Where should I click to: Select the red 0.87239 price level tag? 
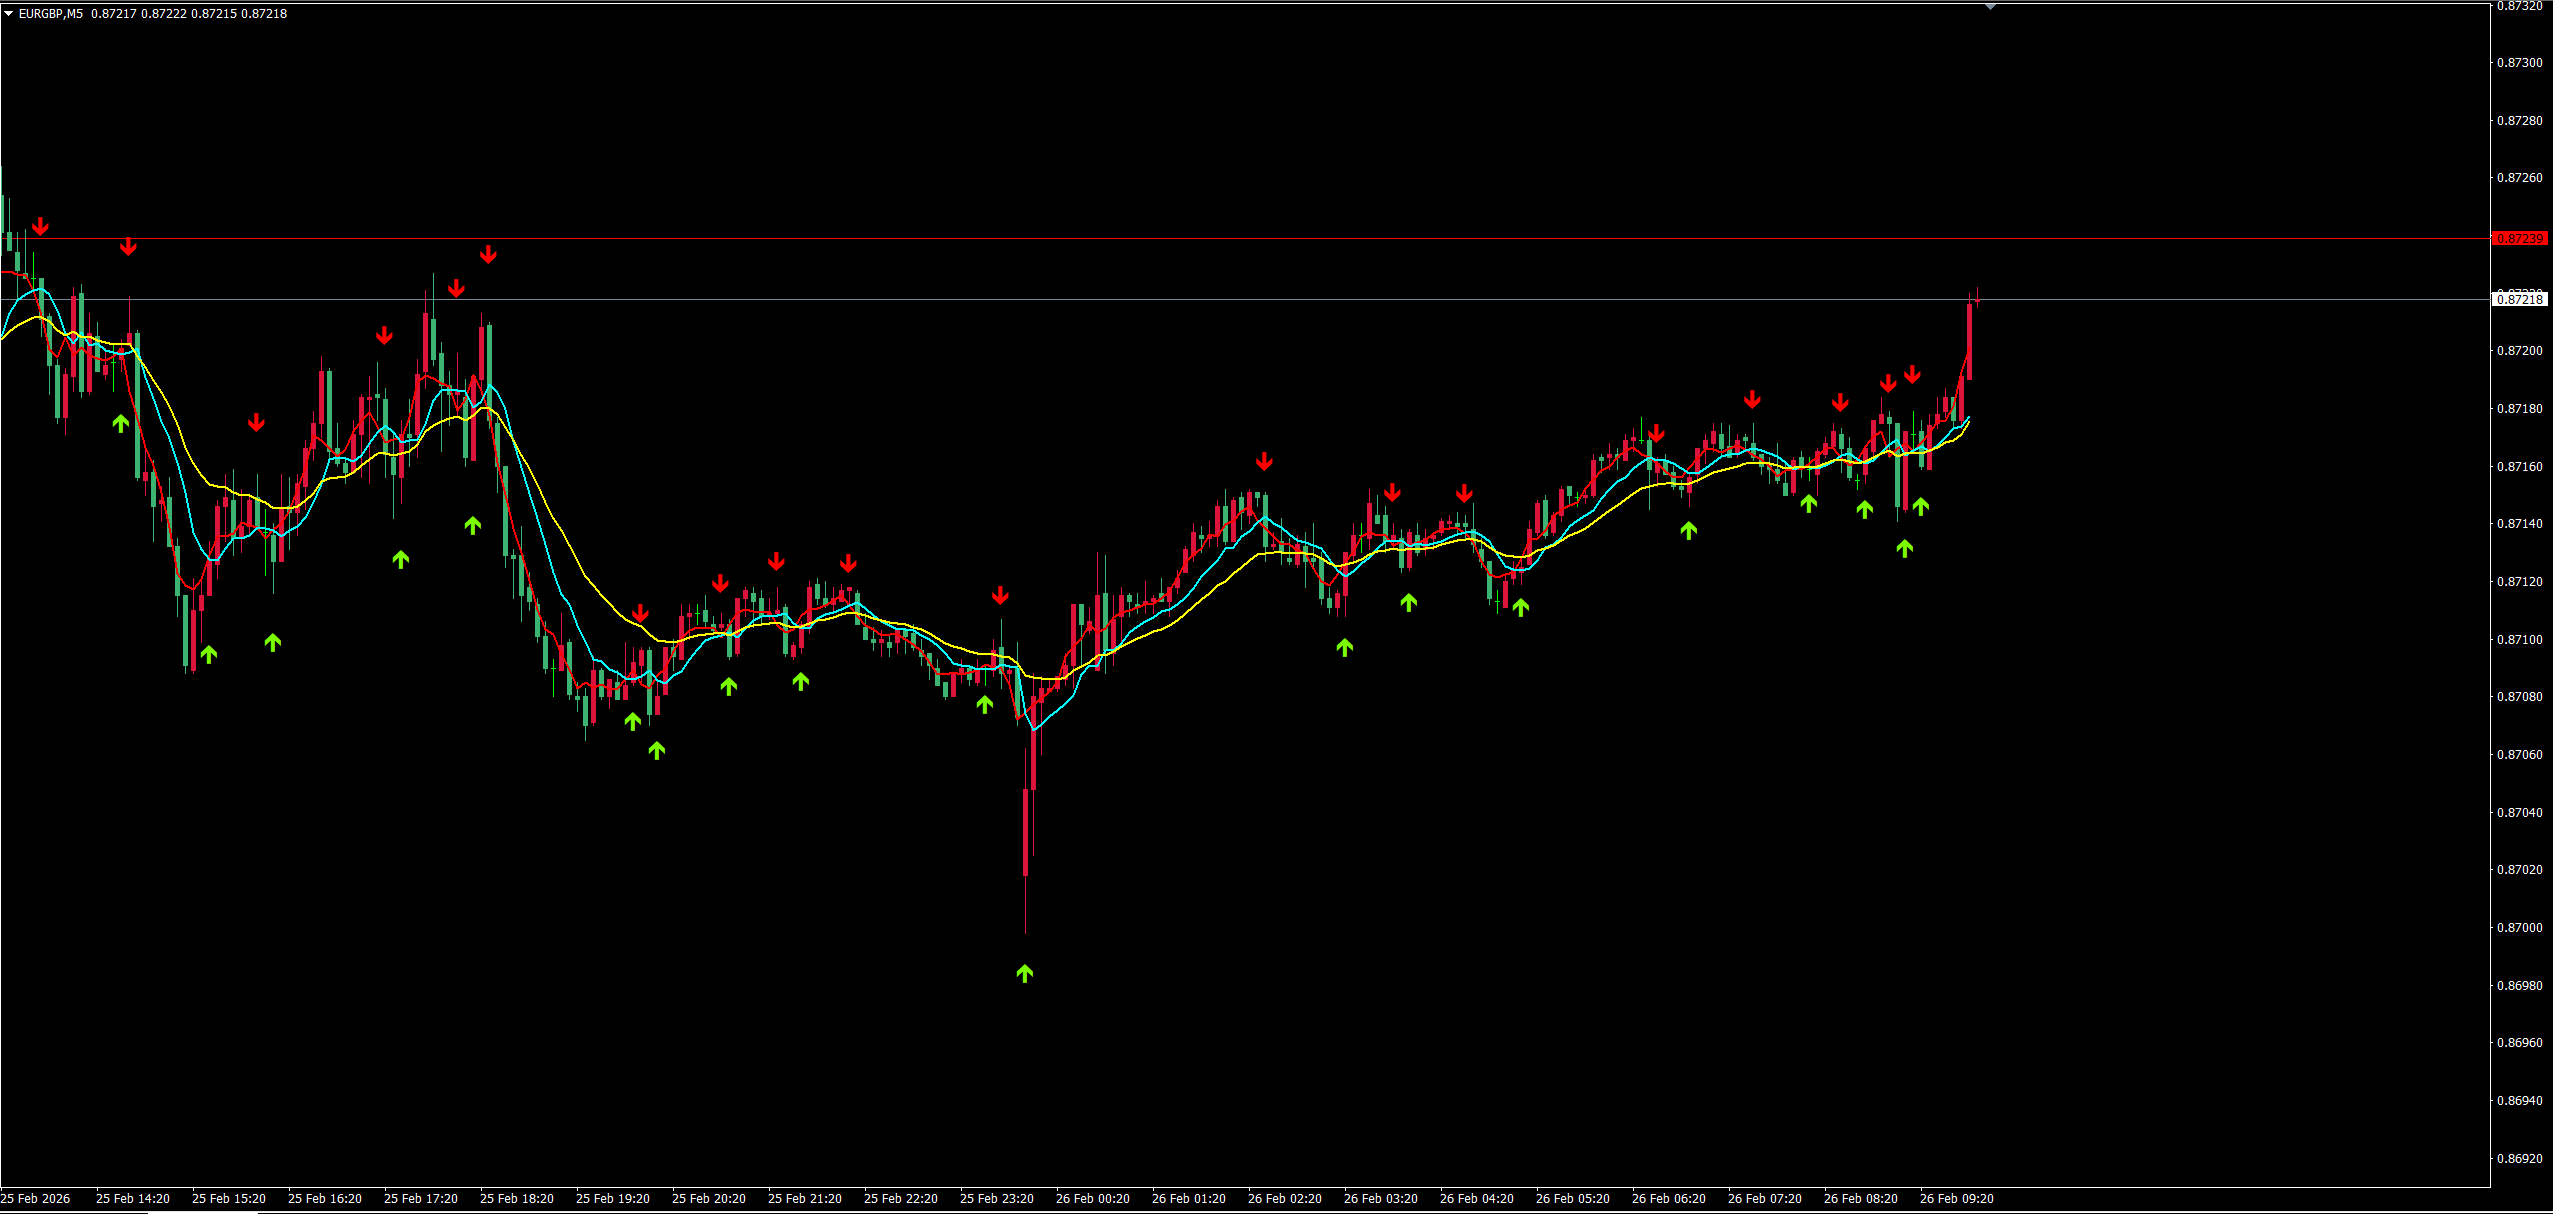2520,239
